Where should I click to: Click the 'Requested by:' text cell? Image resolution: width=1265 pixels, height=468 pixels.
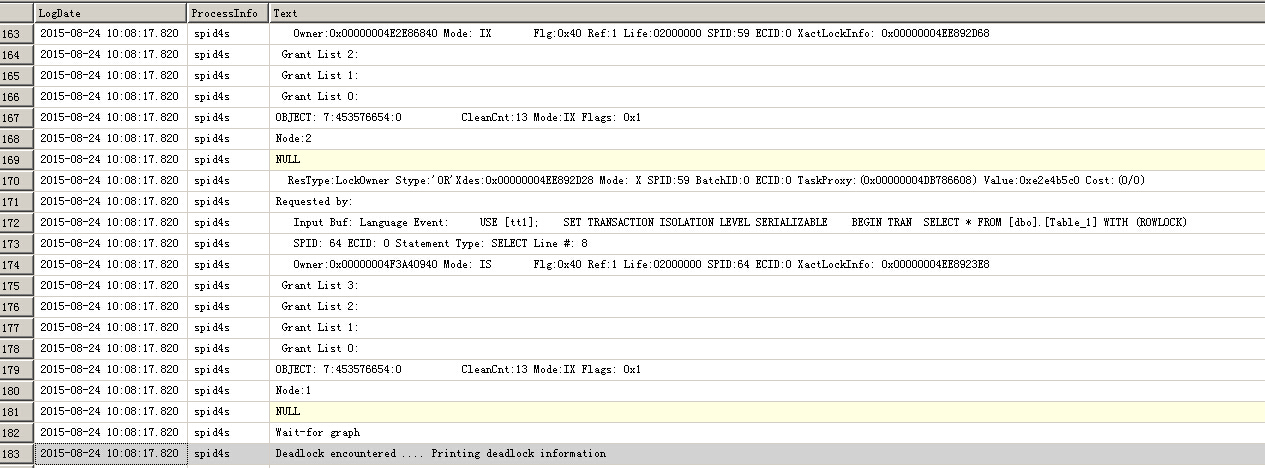point(767,201)
